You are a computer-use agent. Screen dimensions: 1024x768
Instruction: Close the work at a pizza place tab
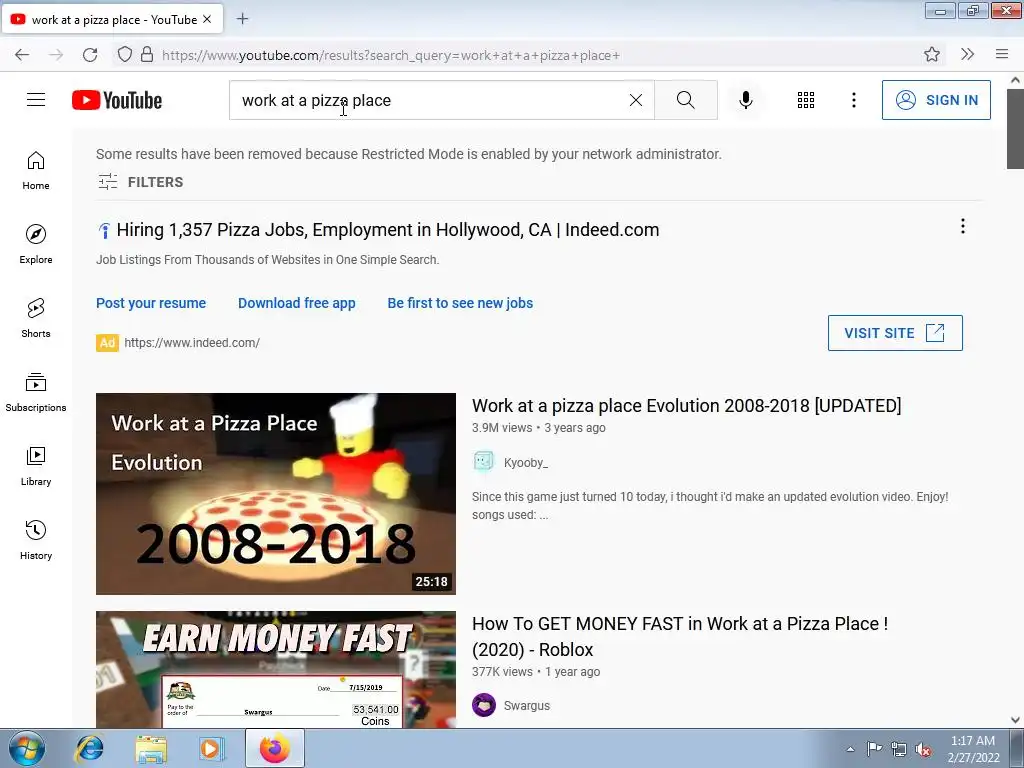[x=207, y=20]
